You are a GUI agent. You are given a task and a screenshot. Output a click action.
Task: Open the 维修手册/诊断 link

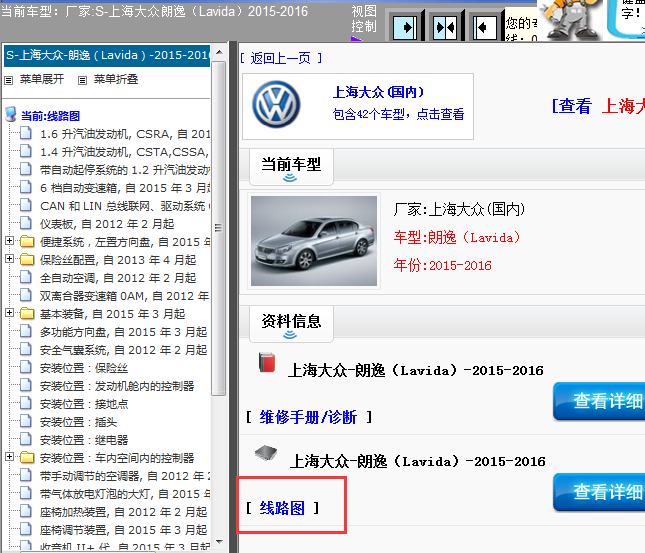(x=308, y=417)
